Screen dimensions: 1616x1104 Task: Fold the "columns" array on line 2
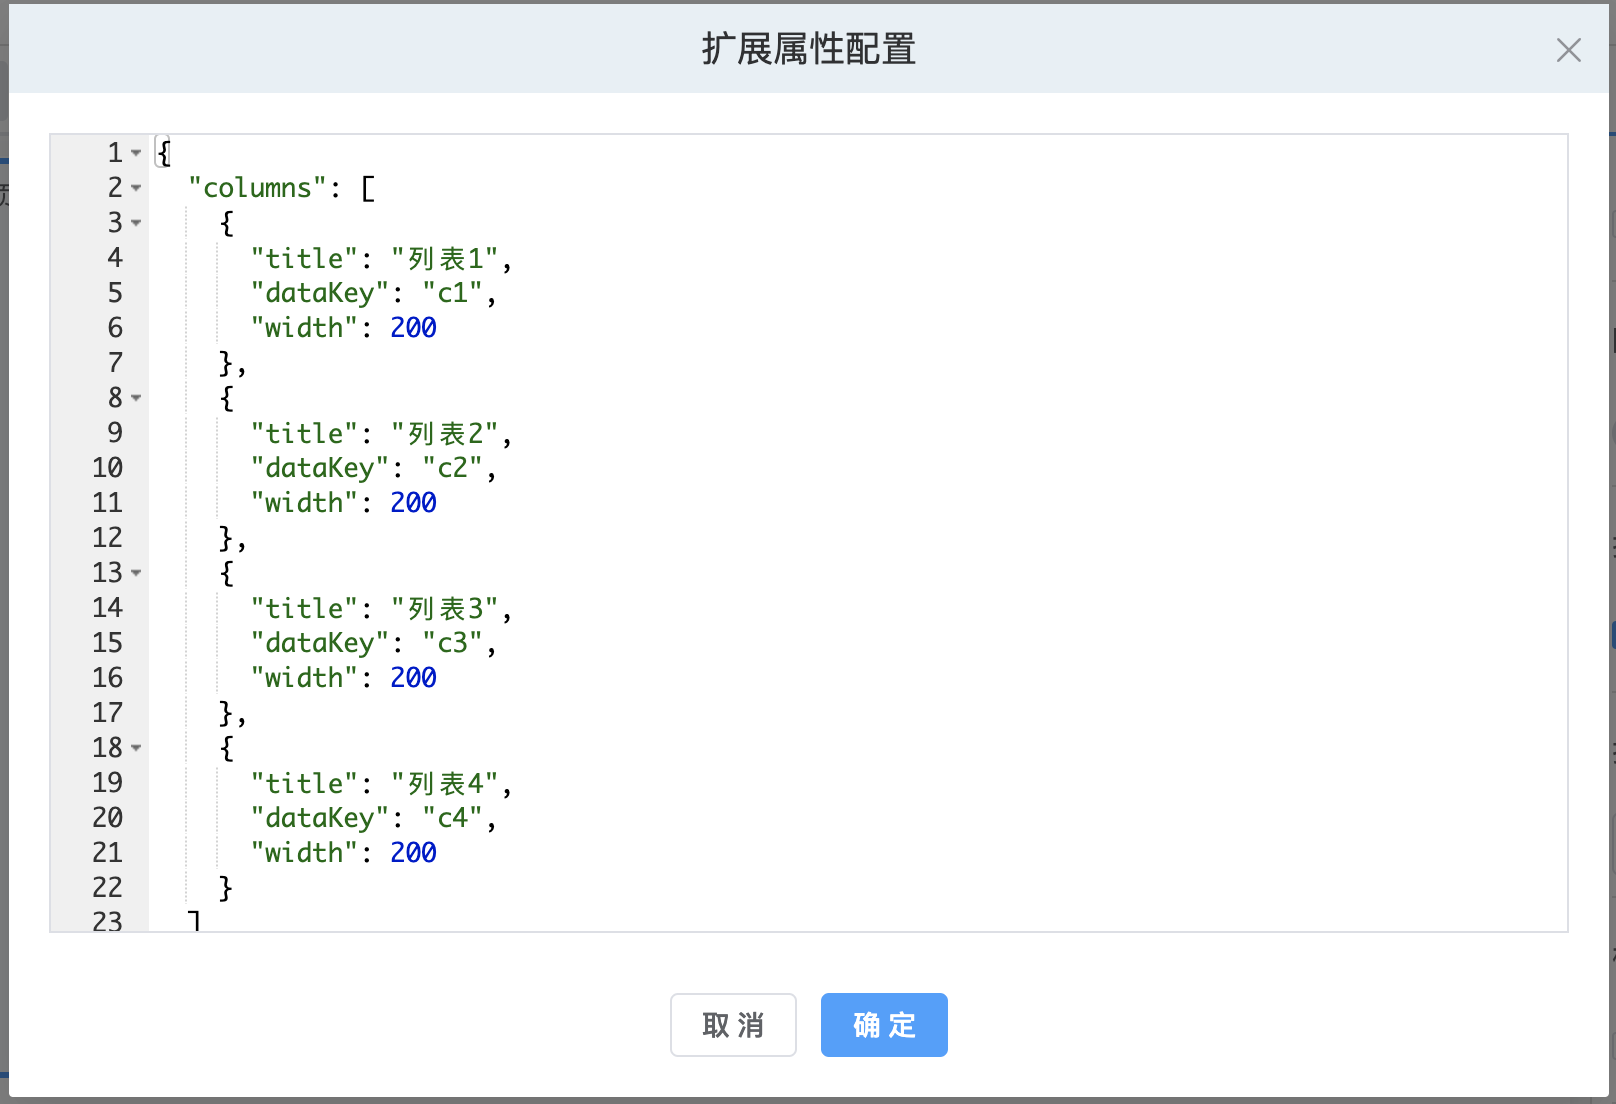coord(136,188)
